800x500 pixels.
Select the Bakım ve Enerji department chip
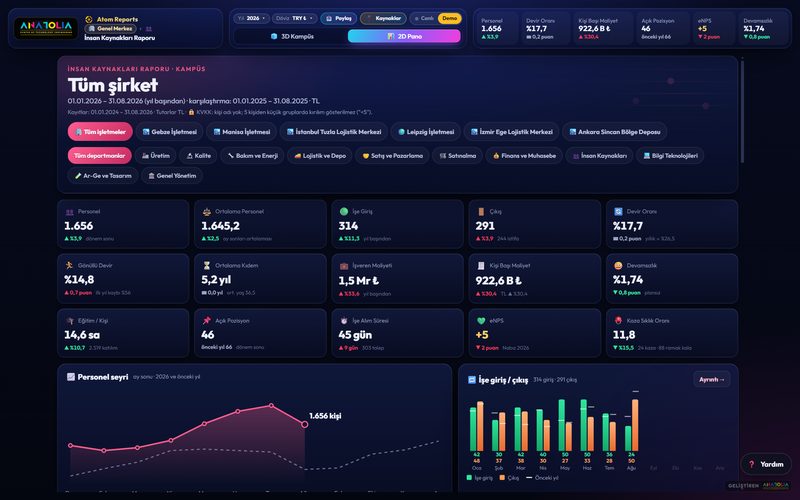tap(252, 156)
